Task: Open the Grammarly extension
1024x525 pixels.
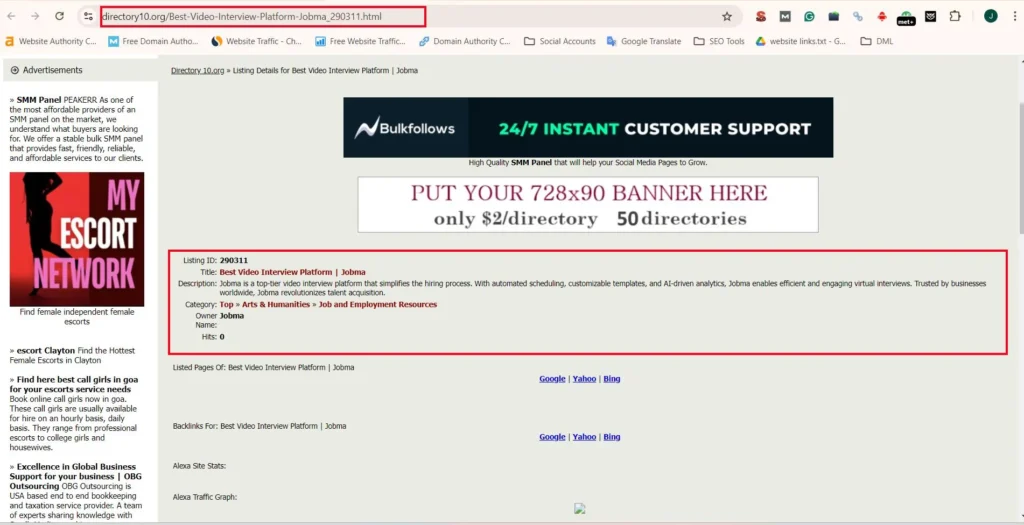Action: pyautogui.click(x=809, y=16)
